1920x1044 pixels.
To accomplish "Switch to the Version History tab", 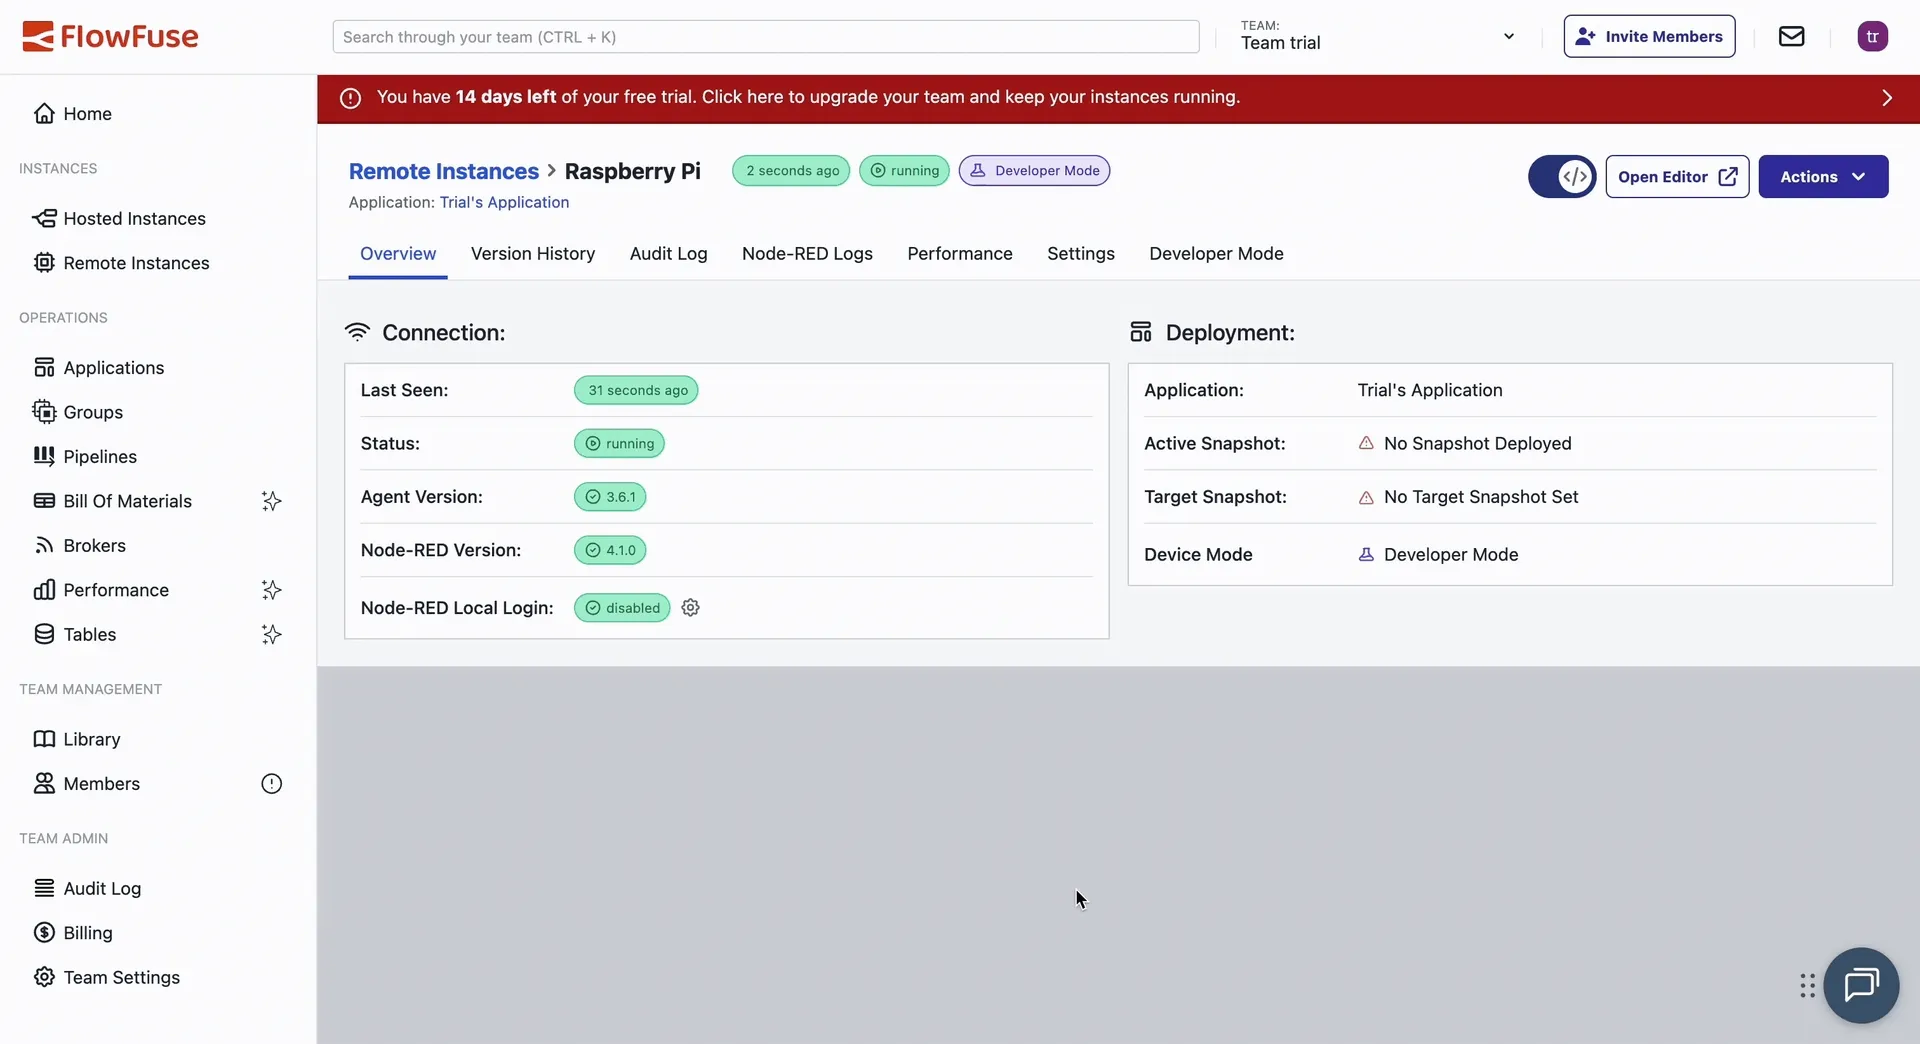I will [533, 254].
